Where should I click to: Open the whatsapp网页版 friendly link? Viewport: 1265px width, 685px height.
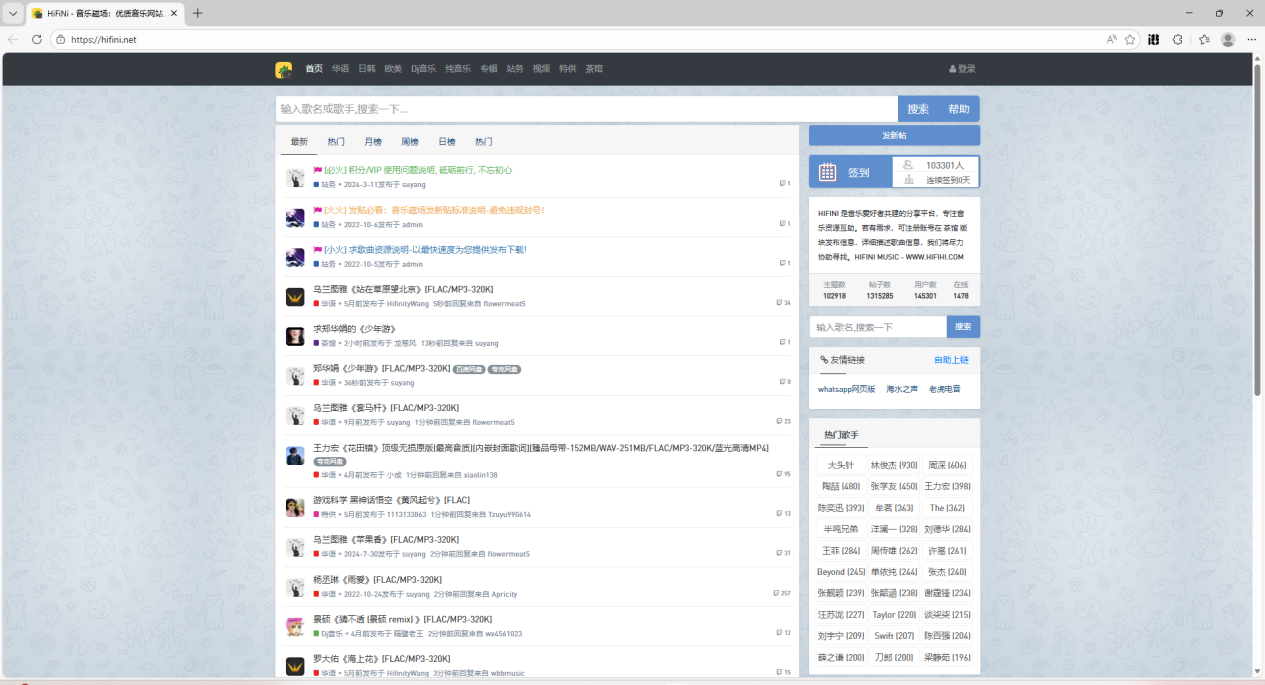click(846, 389)
